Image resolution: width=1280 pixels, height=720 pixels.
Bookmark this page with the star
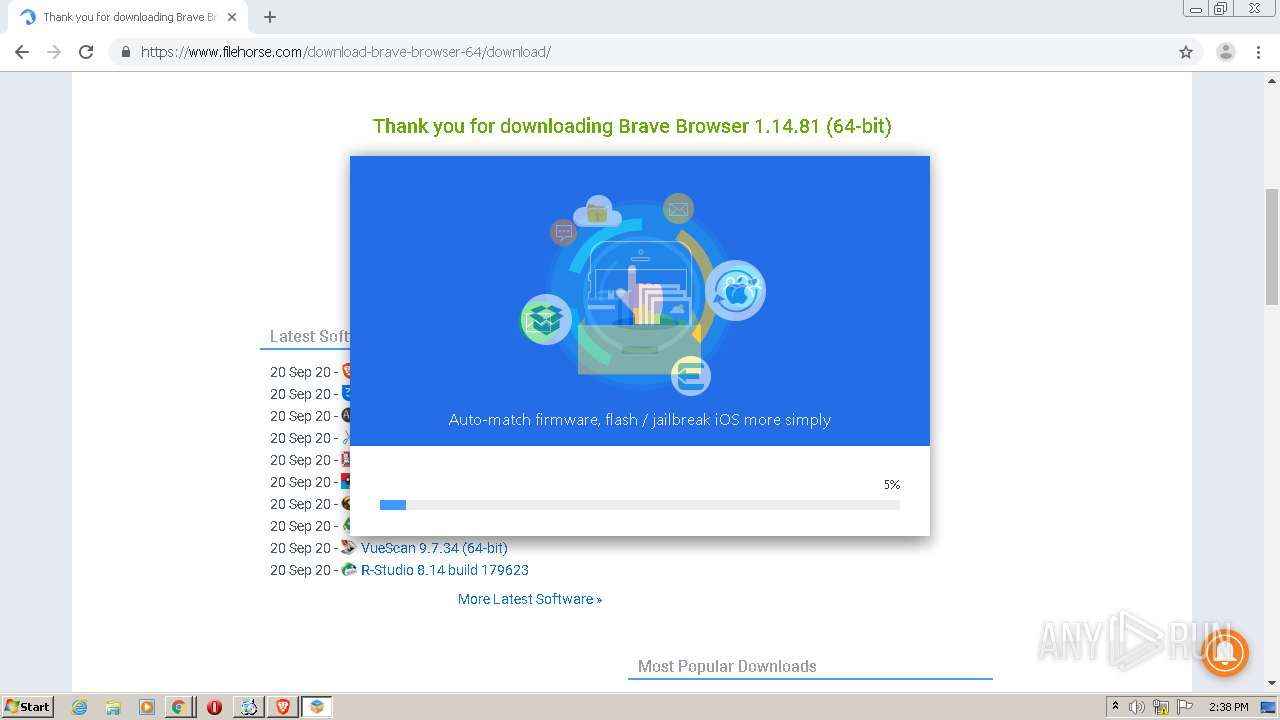click(1186, 52)
